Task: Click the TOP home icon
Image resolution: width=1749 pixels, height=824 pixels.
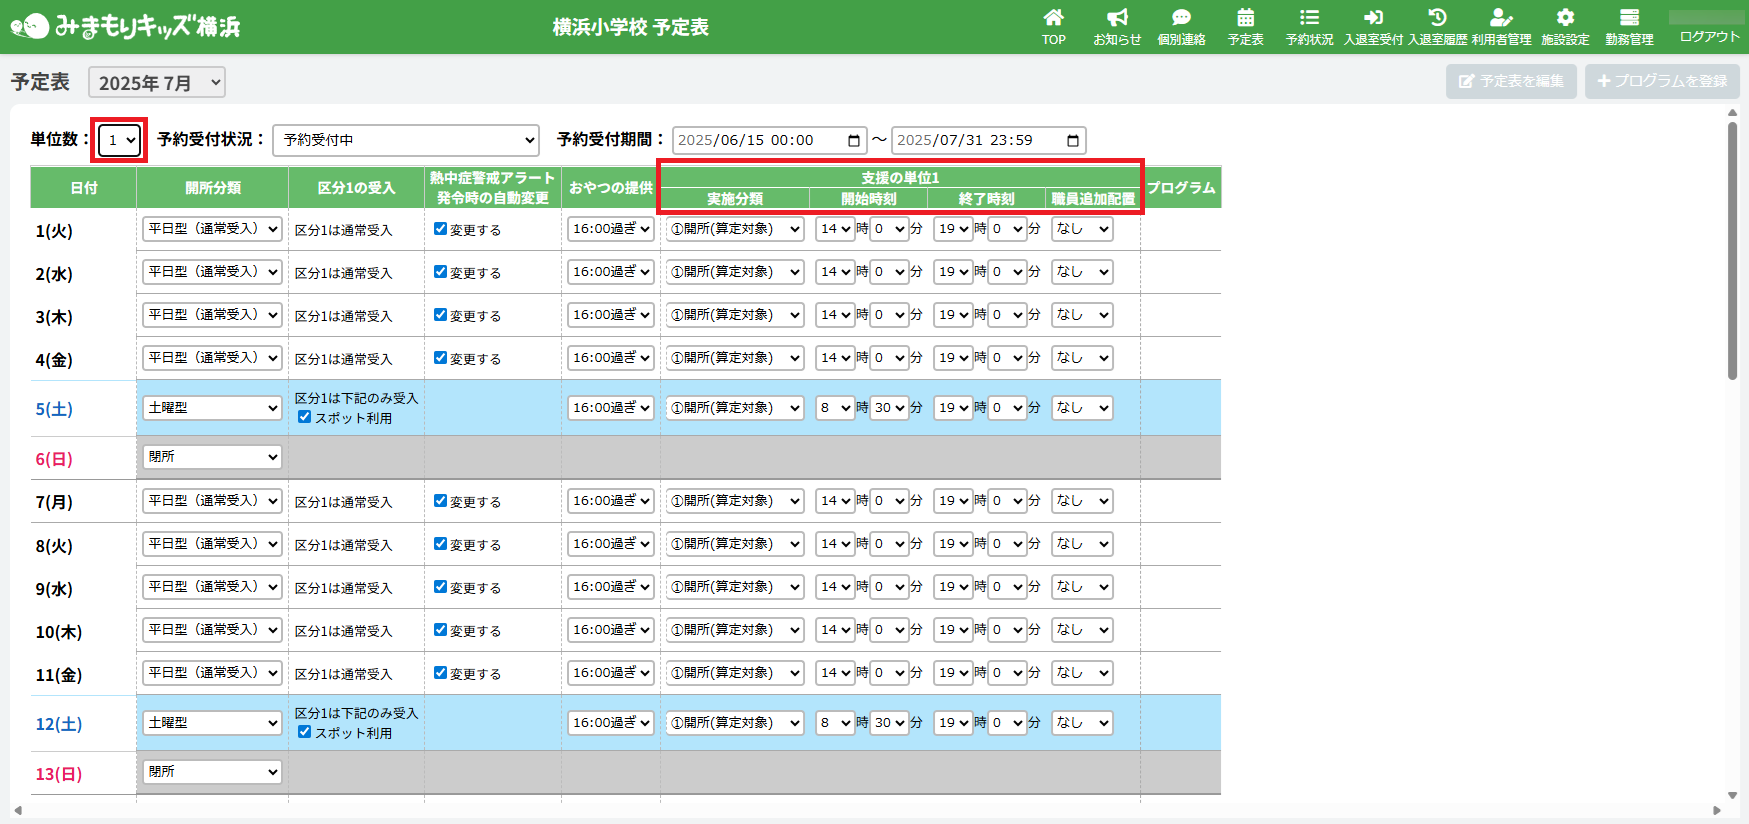Action: tap(1053, 18)
